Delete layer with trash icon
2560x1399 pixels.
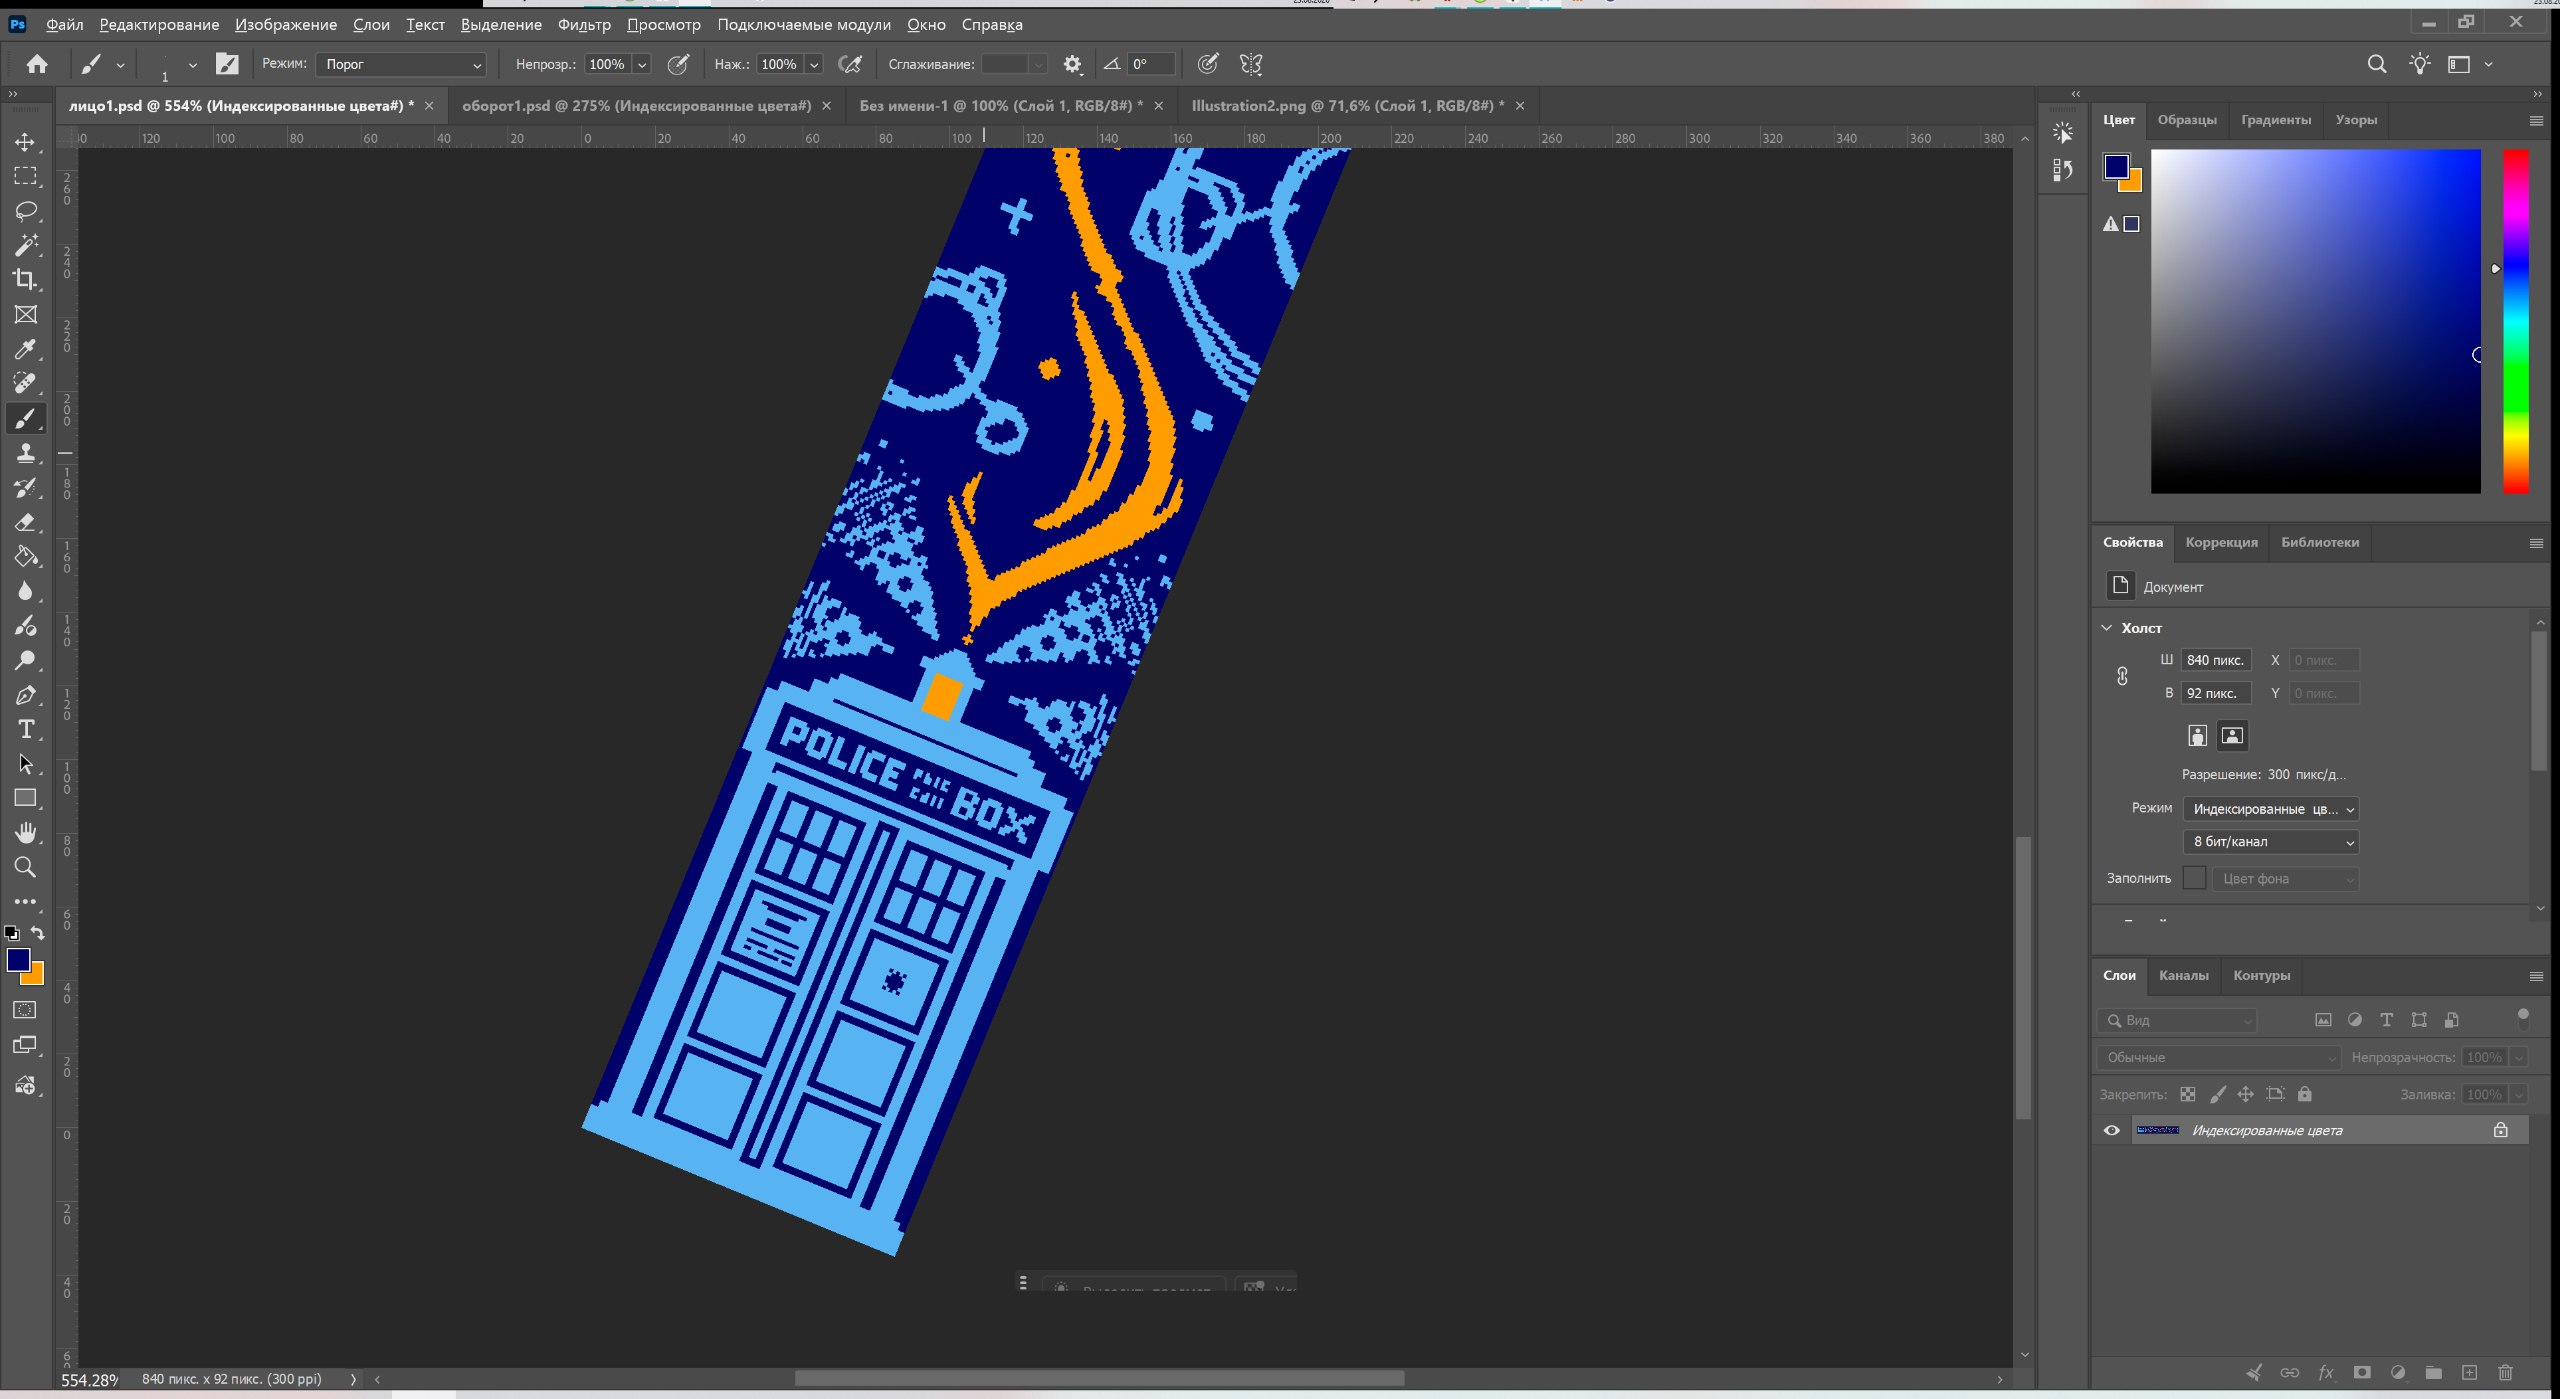point(2505,1372)
